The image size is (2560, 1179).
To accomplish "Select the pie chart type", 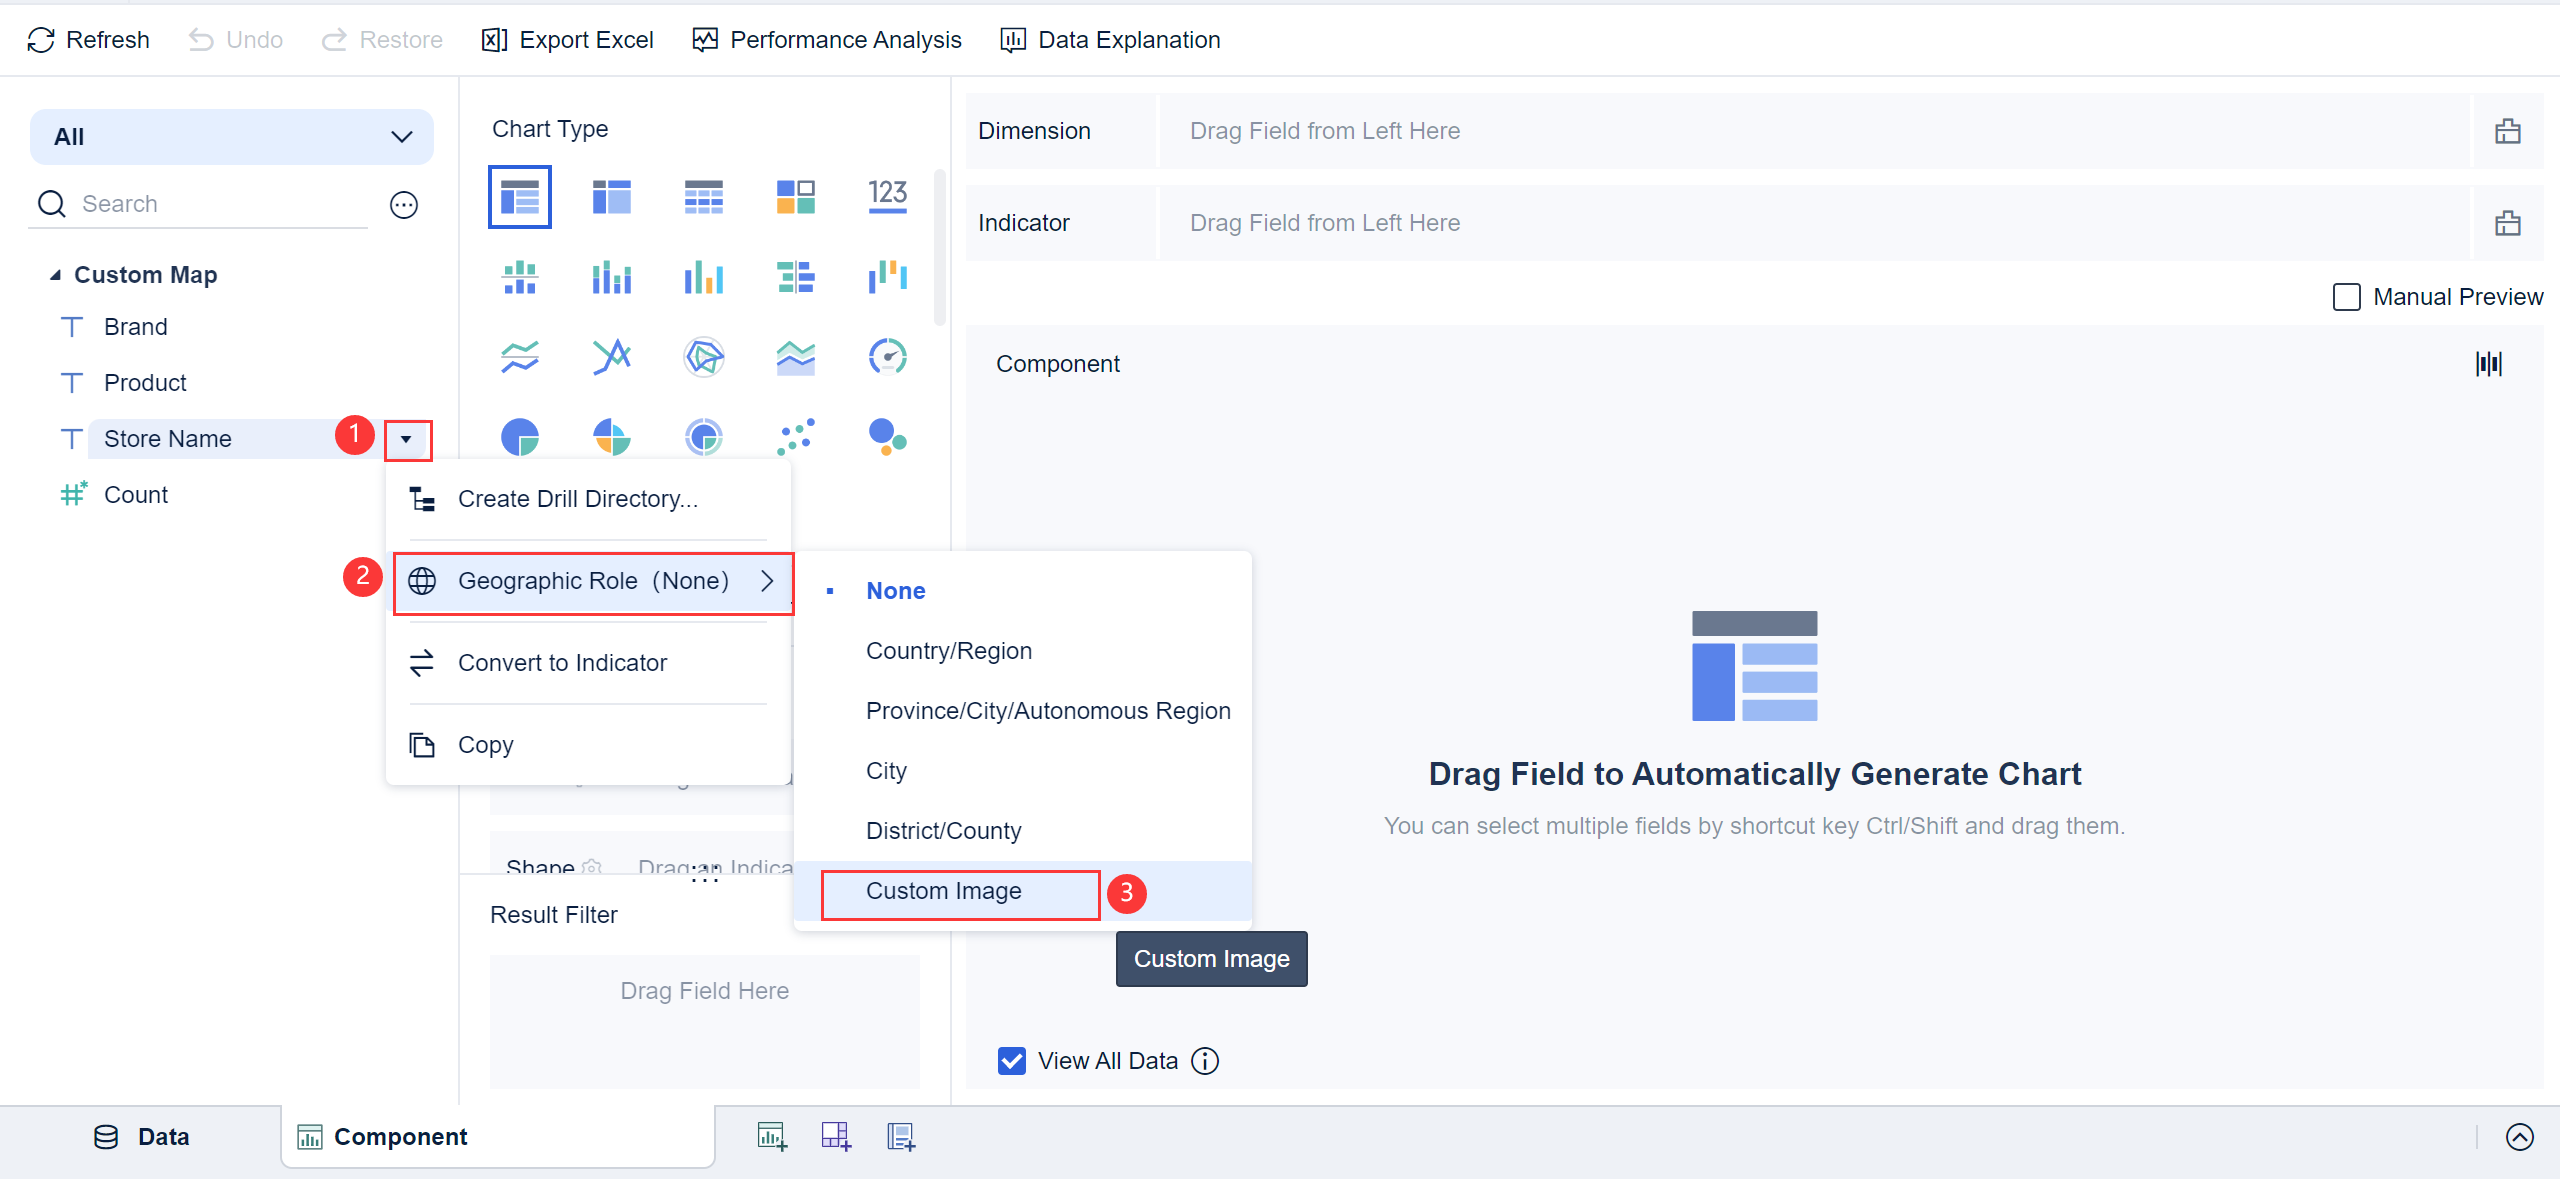I will click(x=520, y=437).
